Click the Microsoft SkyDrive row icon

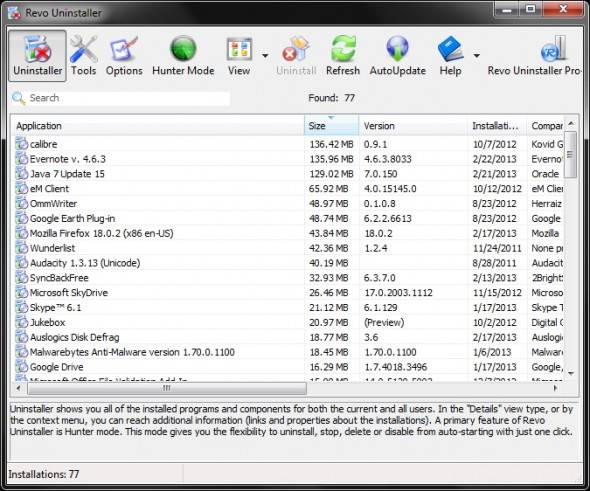(x=22, y=292)
